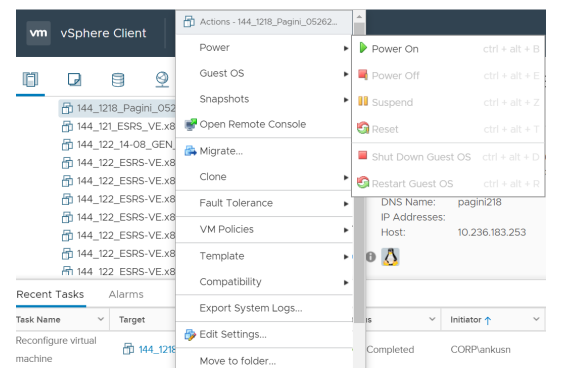Open the 144_1218 target link in tasks

(157, 349)
